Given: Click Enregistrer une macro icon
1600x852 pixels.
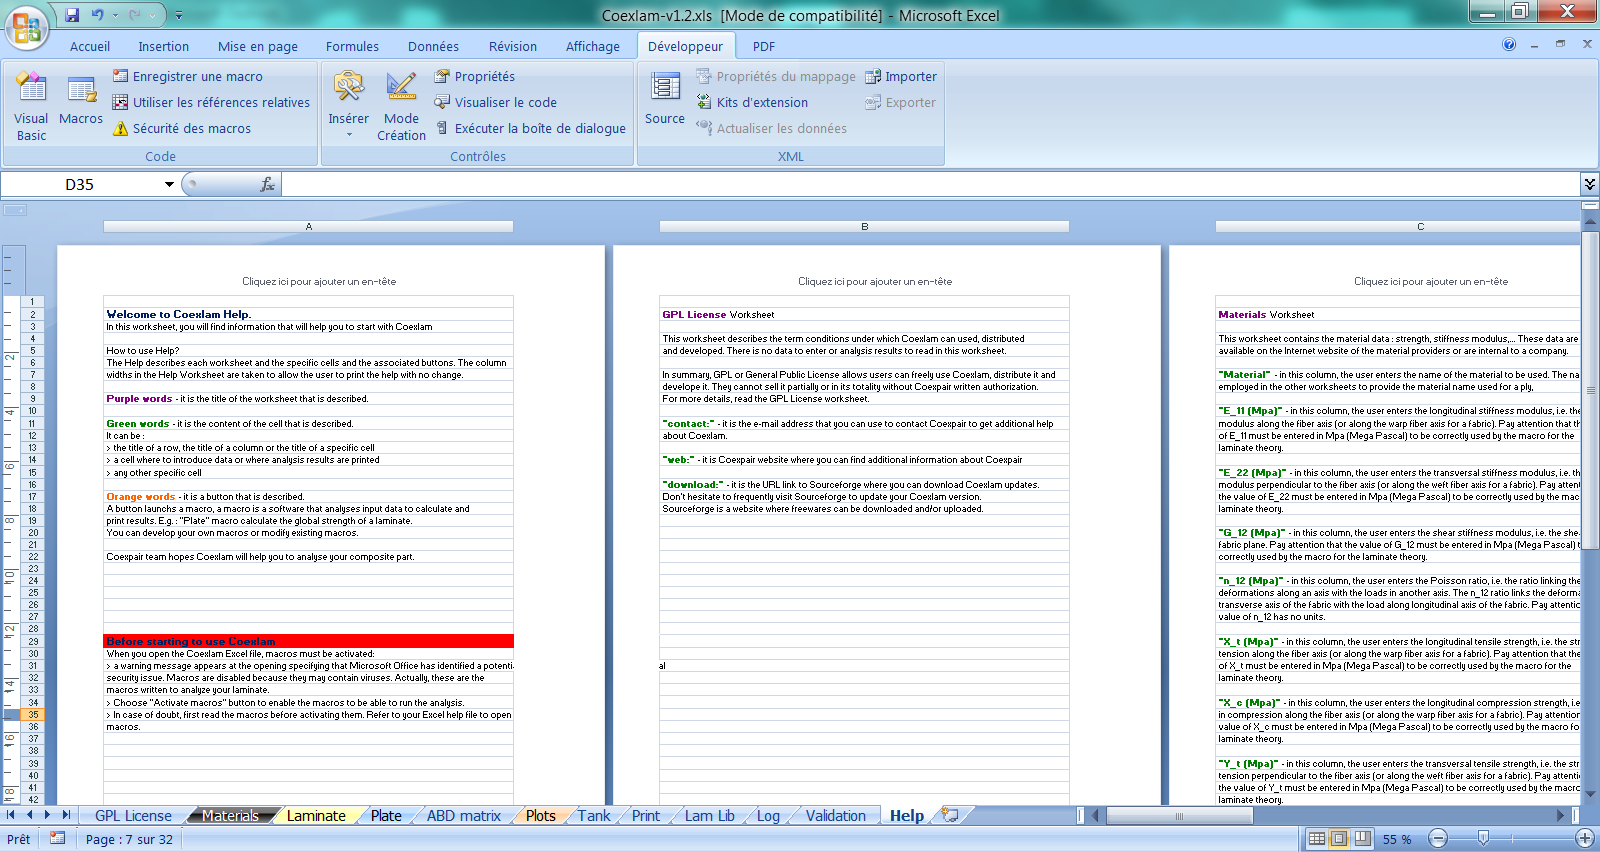Looking at the screenshot, I should (121, 76).
